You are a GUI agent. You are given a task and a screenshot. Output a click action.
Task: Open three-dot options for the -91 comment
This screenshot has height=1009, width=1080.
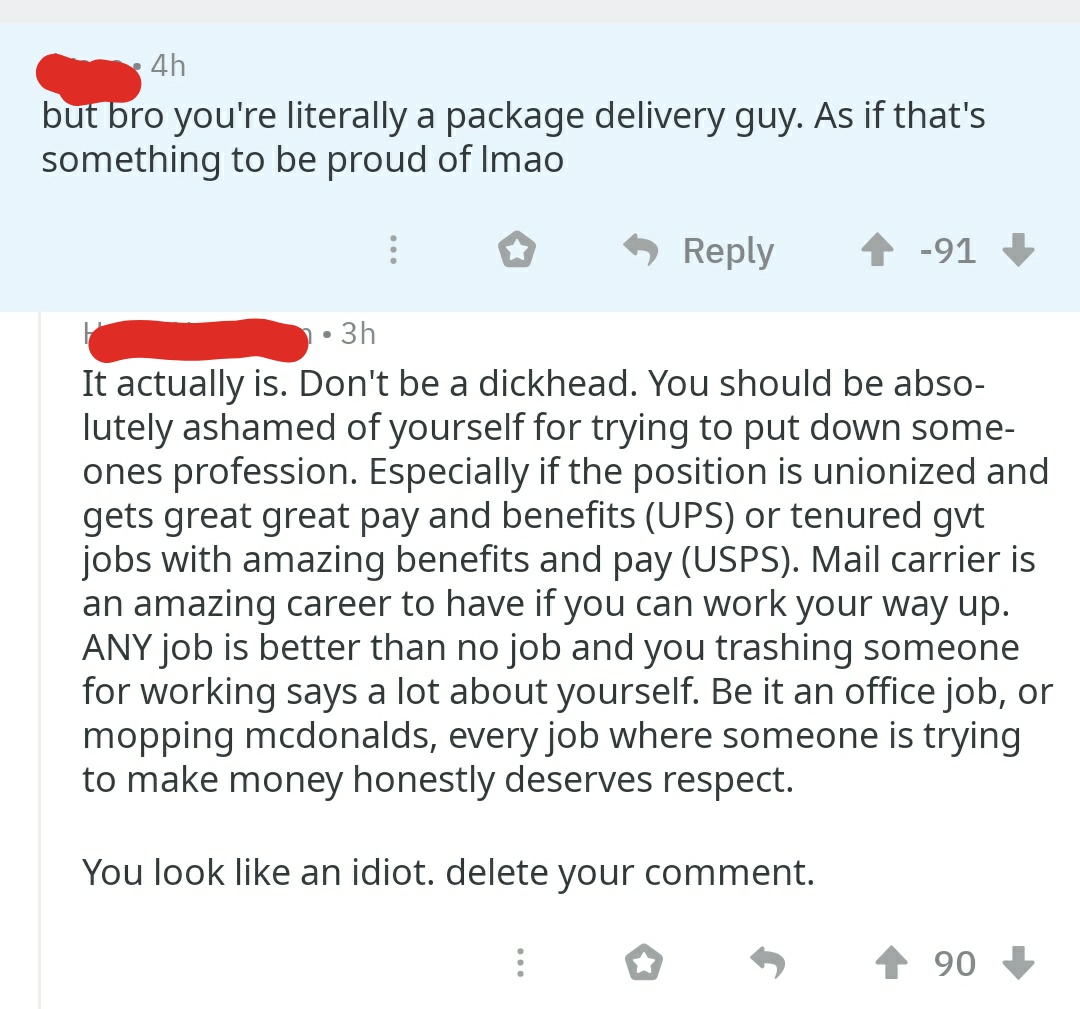(x=394, y=251)
